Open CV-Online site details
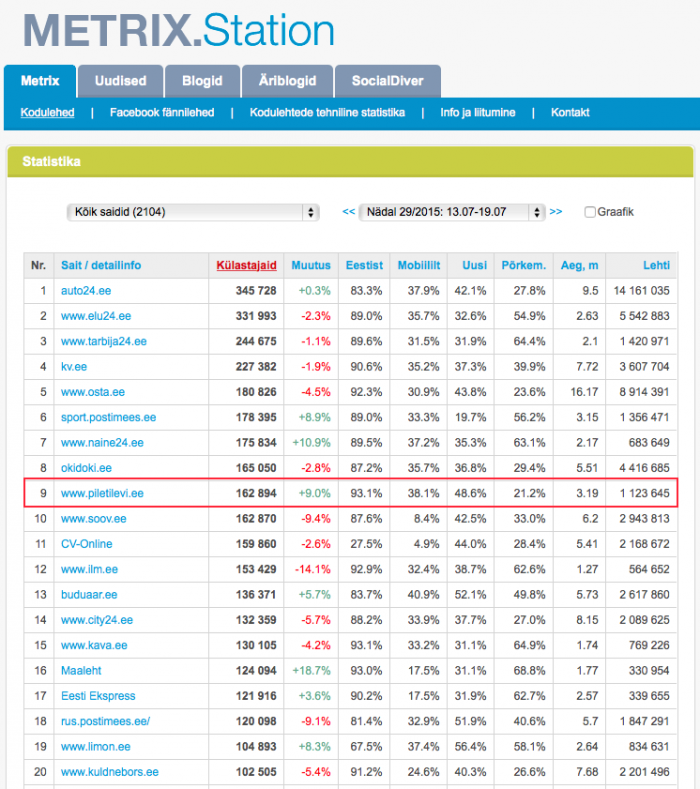The width and height of the screenshot is (700, 789). coord(87,544)
